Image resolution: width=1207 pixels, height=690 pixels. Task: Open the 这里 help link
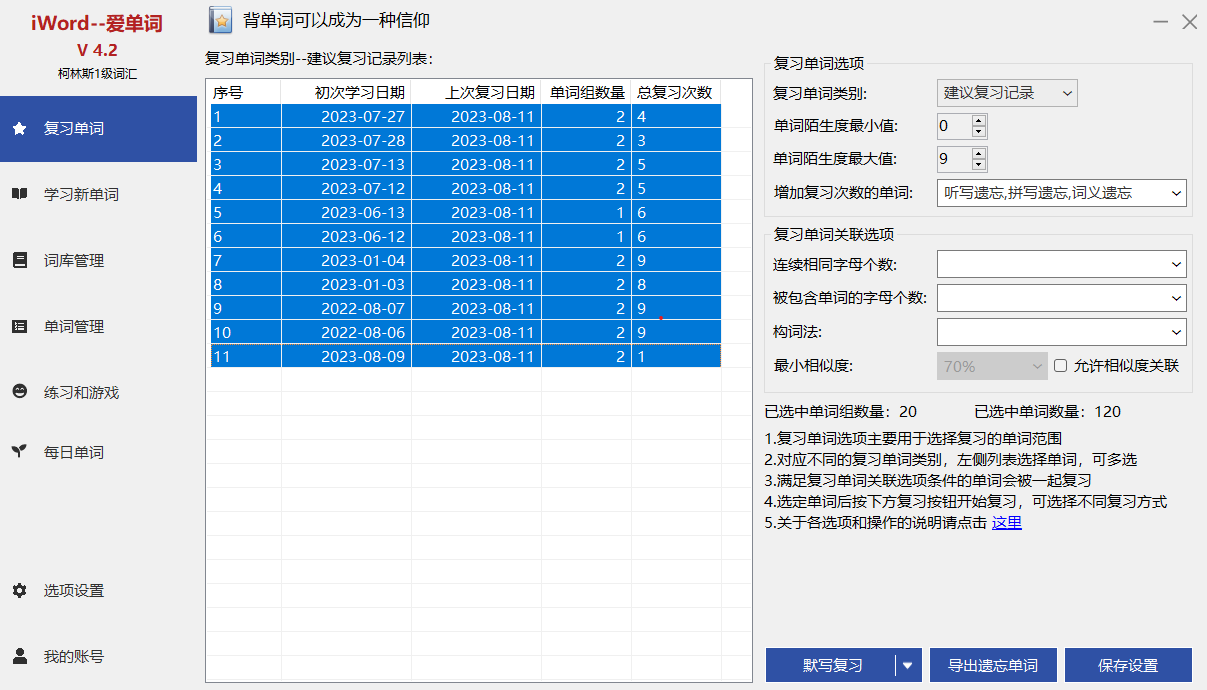click(1006, 523)
